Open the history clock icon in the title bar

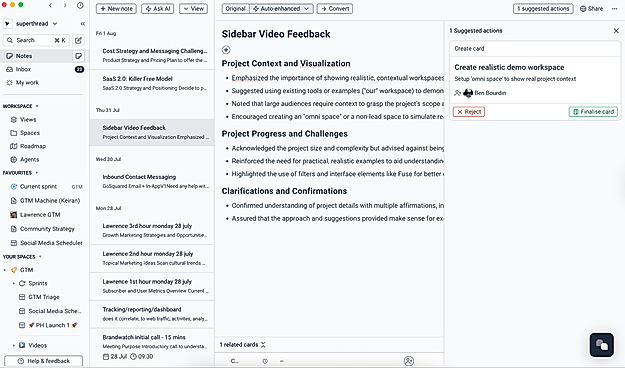click(x=80, y=6)
